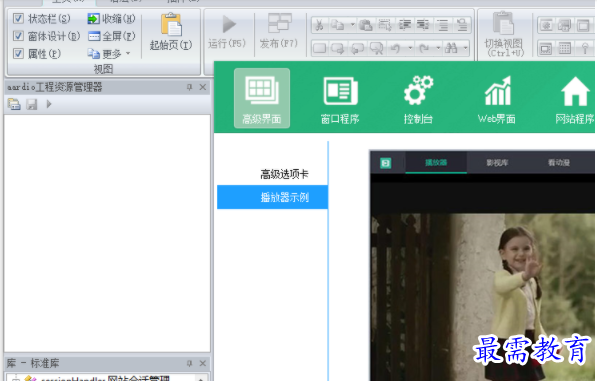The width and height of the screenshot is (597, 381).
Task: Click the 看动漫 tab in preview
Action: click(x=559, y=163)
